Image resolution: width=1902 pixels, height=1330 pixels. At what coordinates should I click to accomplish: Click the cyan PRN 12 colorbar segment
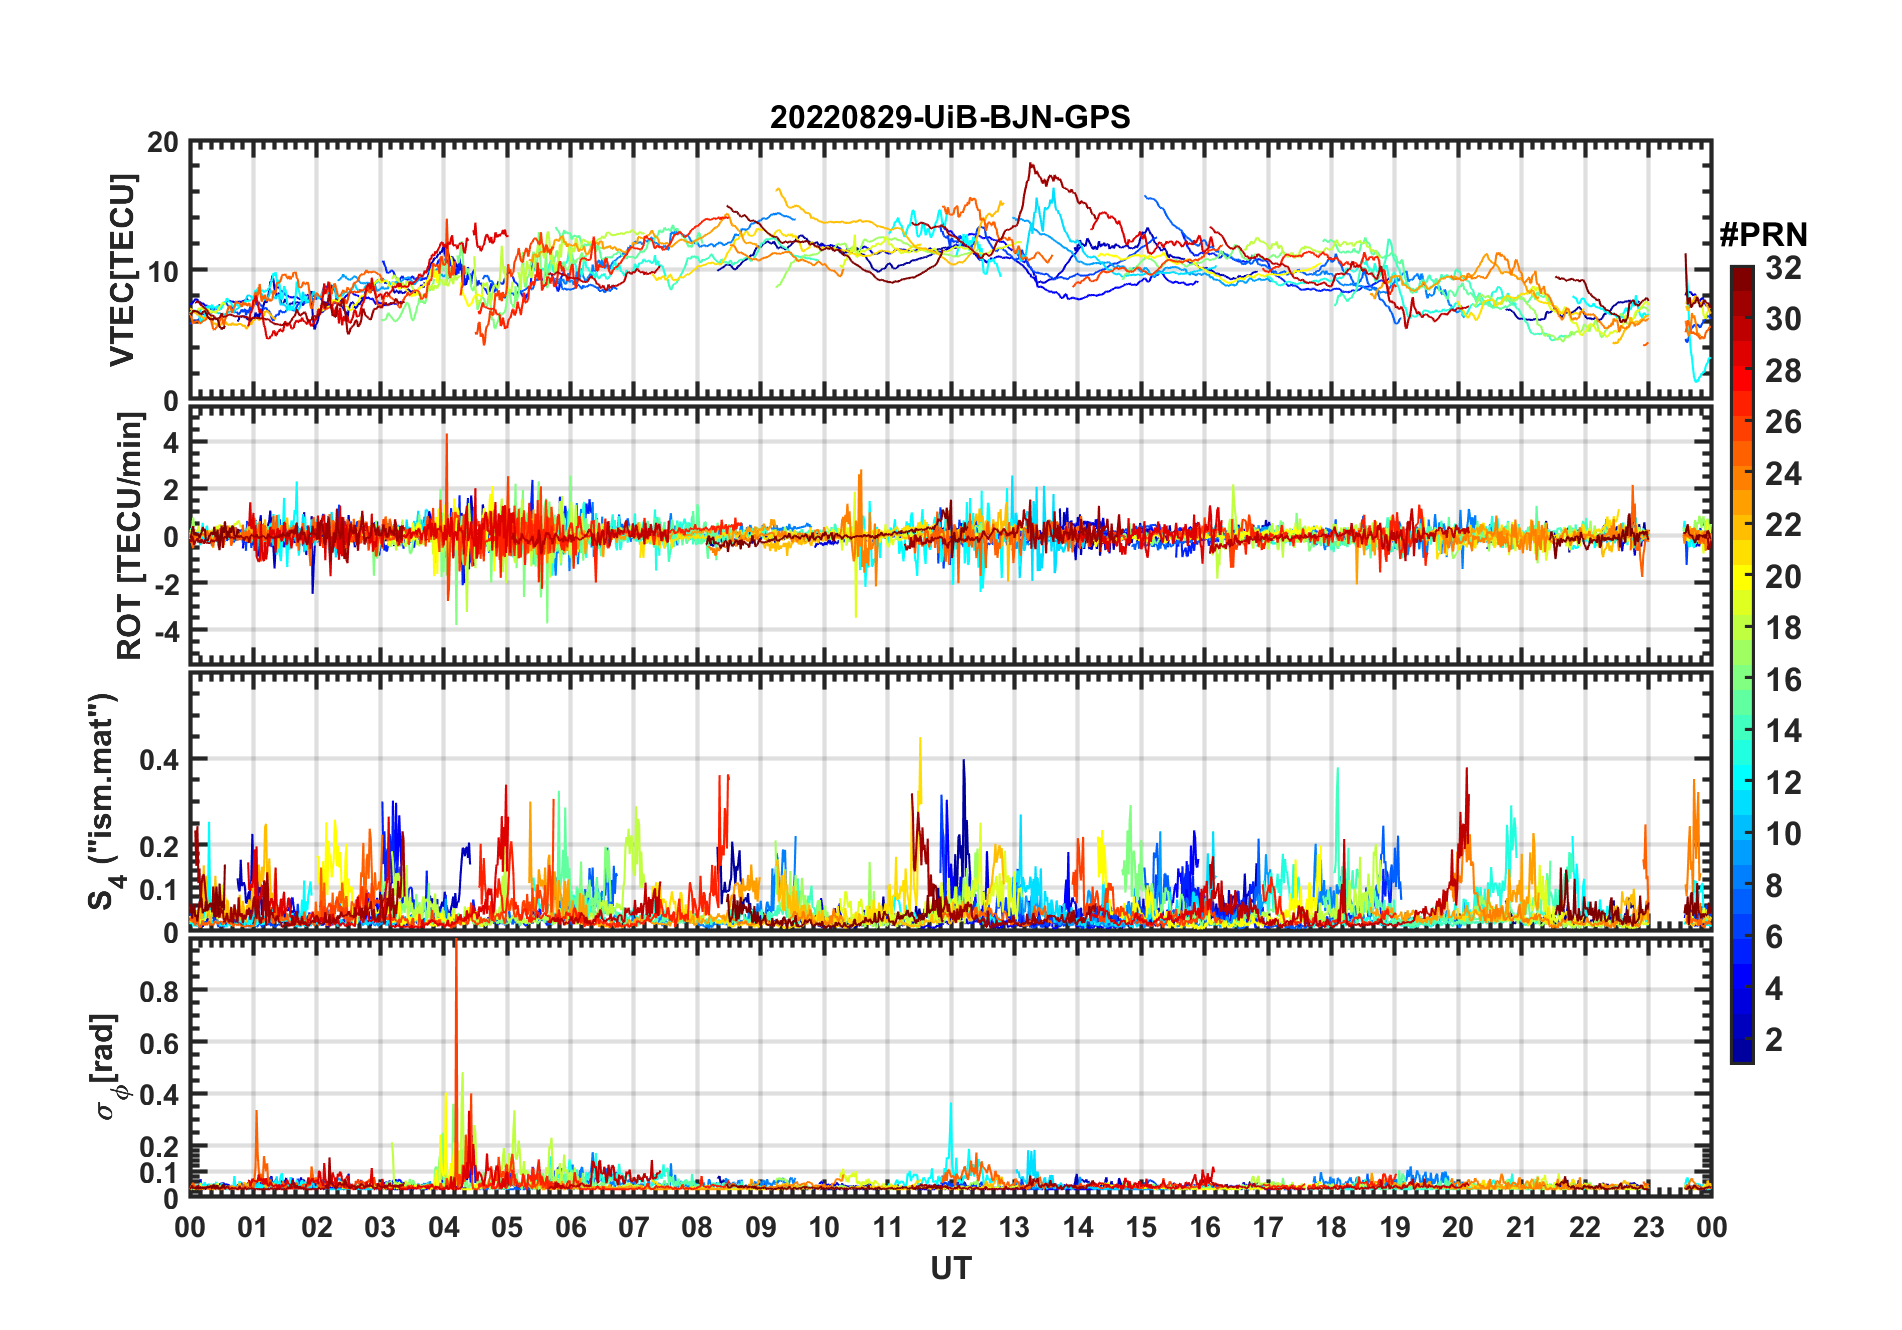click(x=1742, y=783)
